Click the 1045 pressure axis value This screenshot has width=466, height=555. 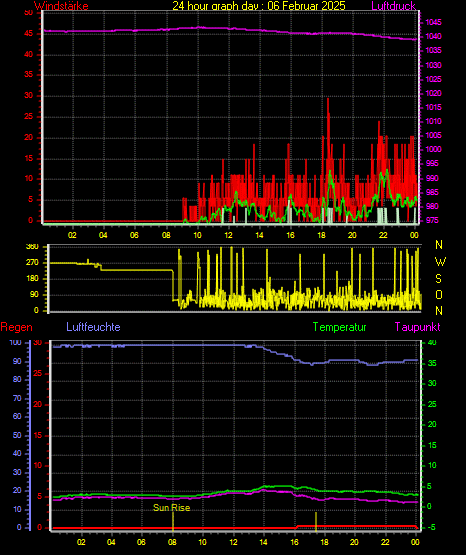tap(433, 23)
